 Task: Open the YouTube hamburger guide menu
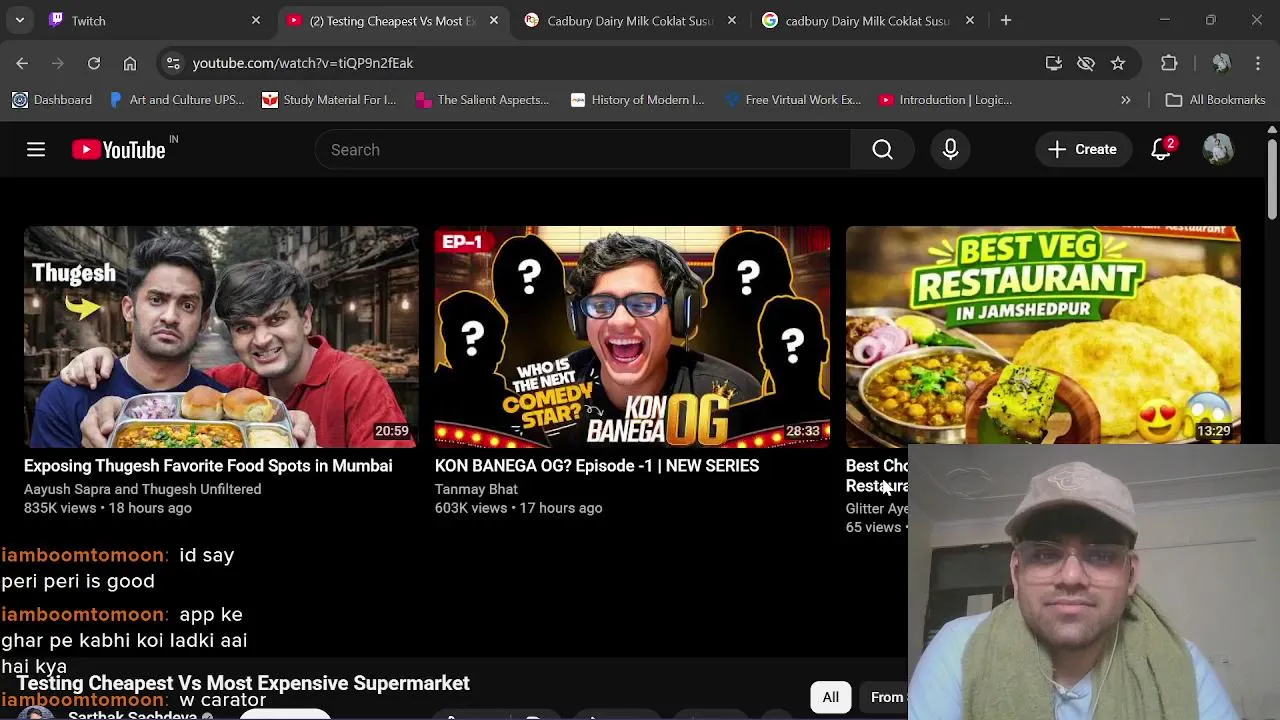pos(36,150)
